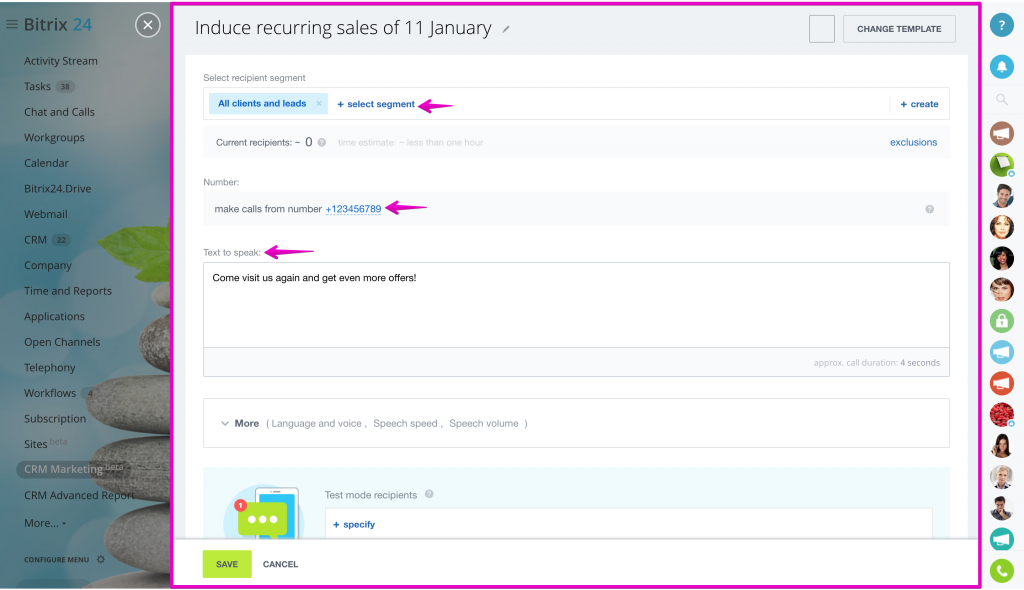Click the green phone call icon
This screenshot has height=590, width=1024.
click(1001, 571)
